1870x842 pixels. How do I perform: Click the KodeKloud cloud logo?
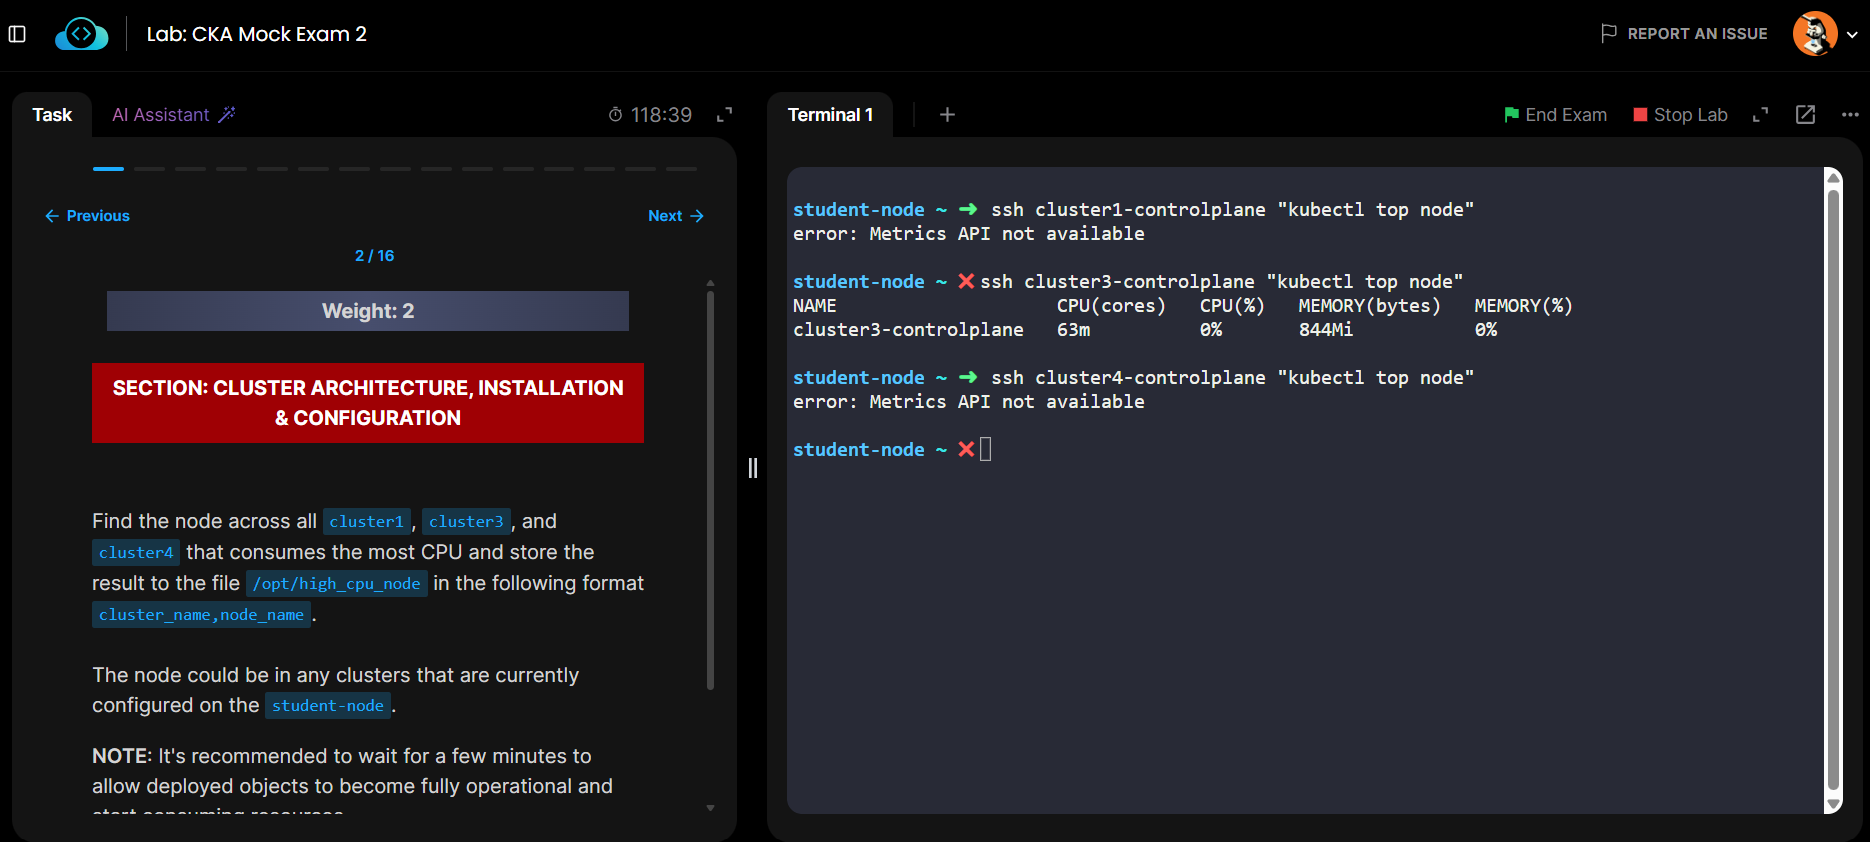click(82, 34)
